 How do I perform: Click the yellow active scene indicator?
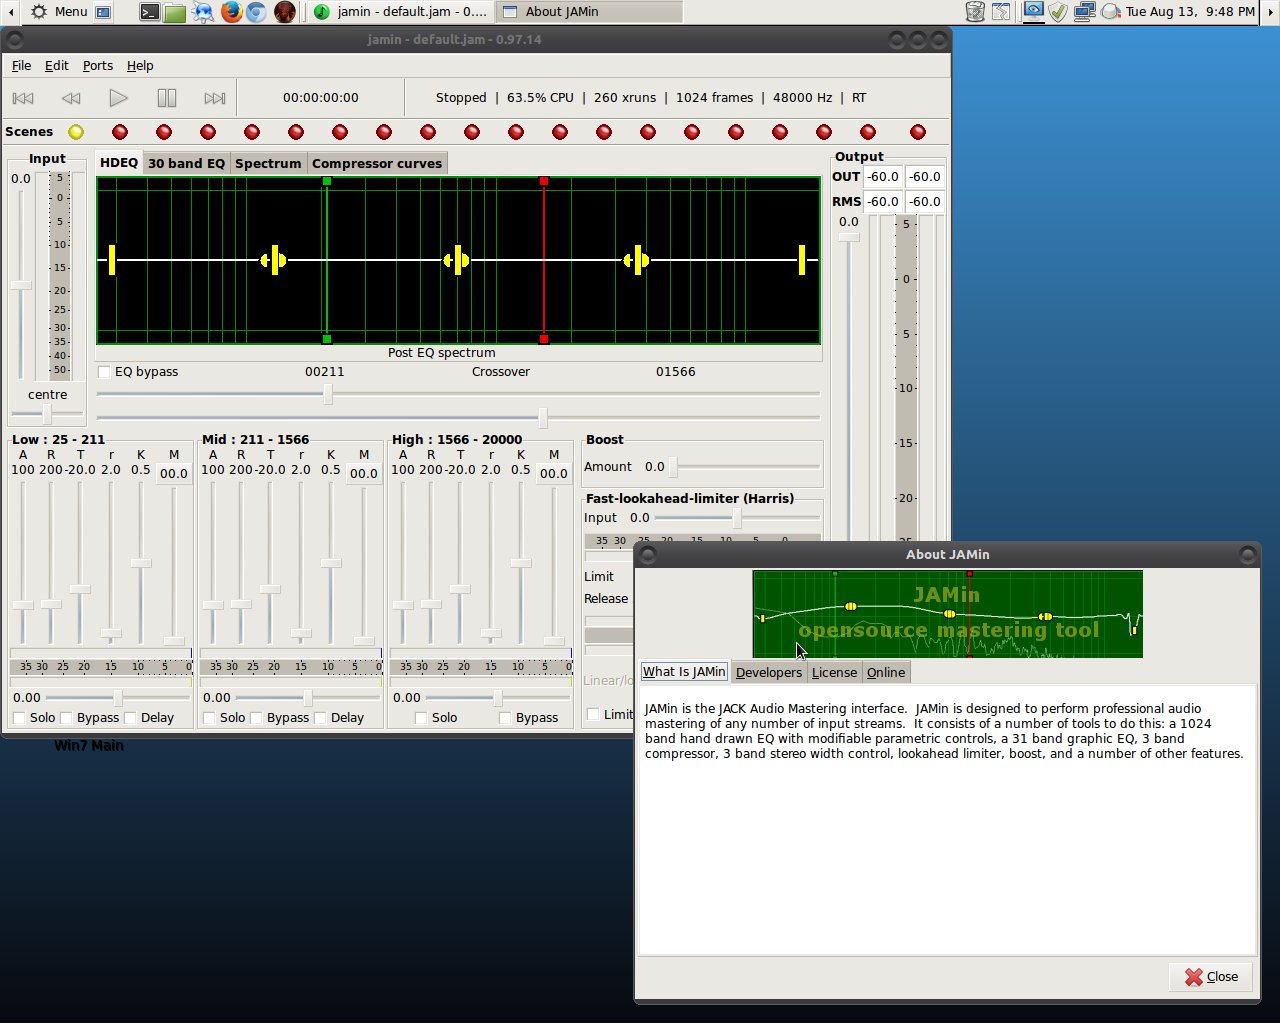pyautogui.click(x=75, y=131)
